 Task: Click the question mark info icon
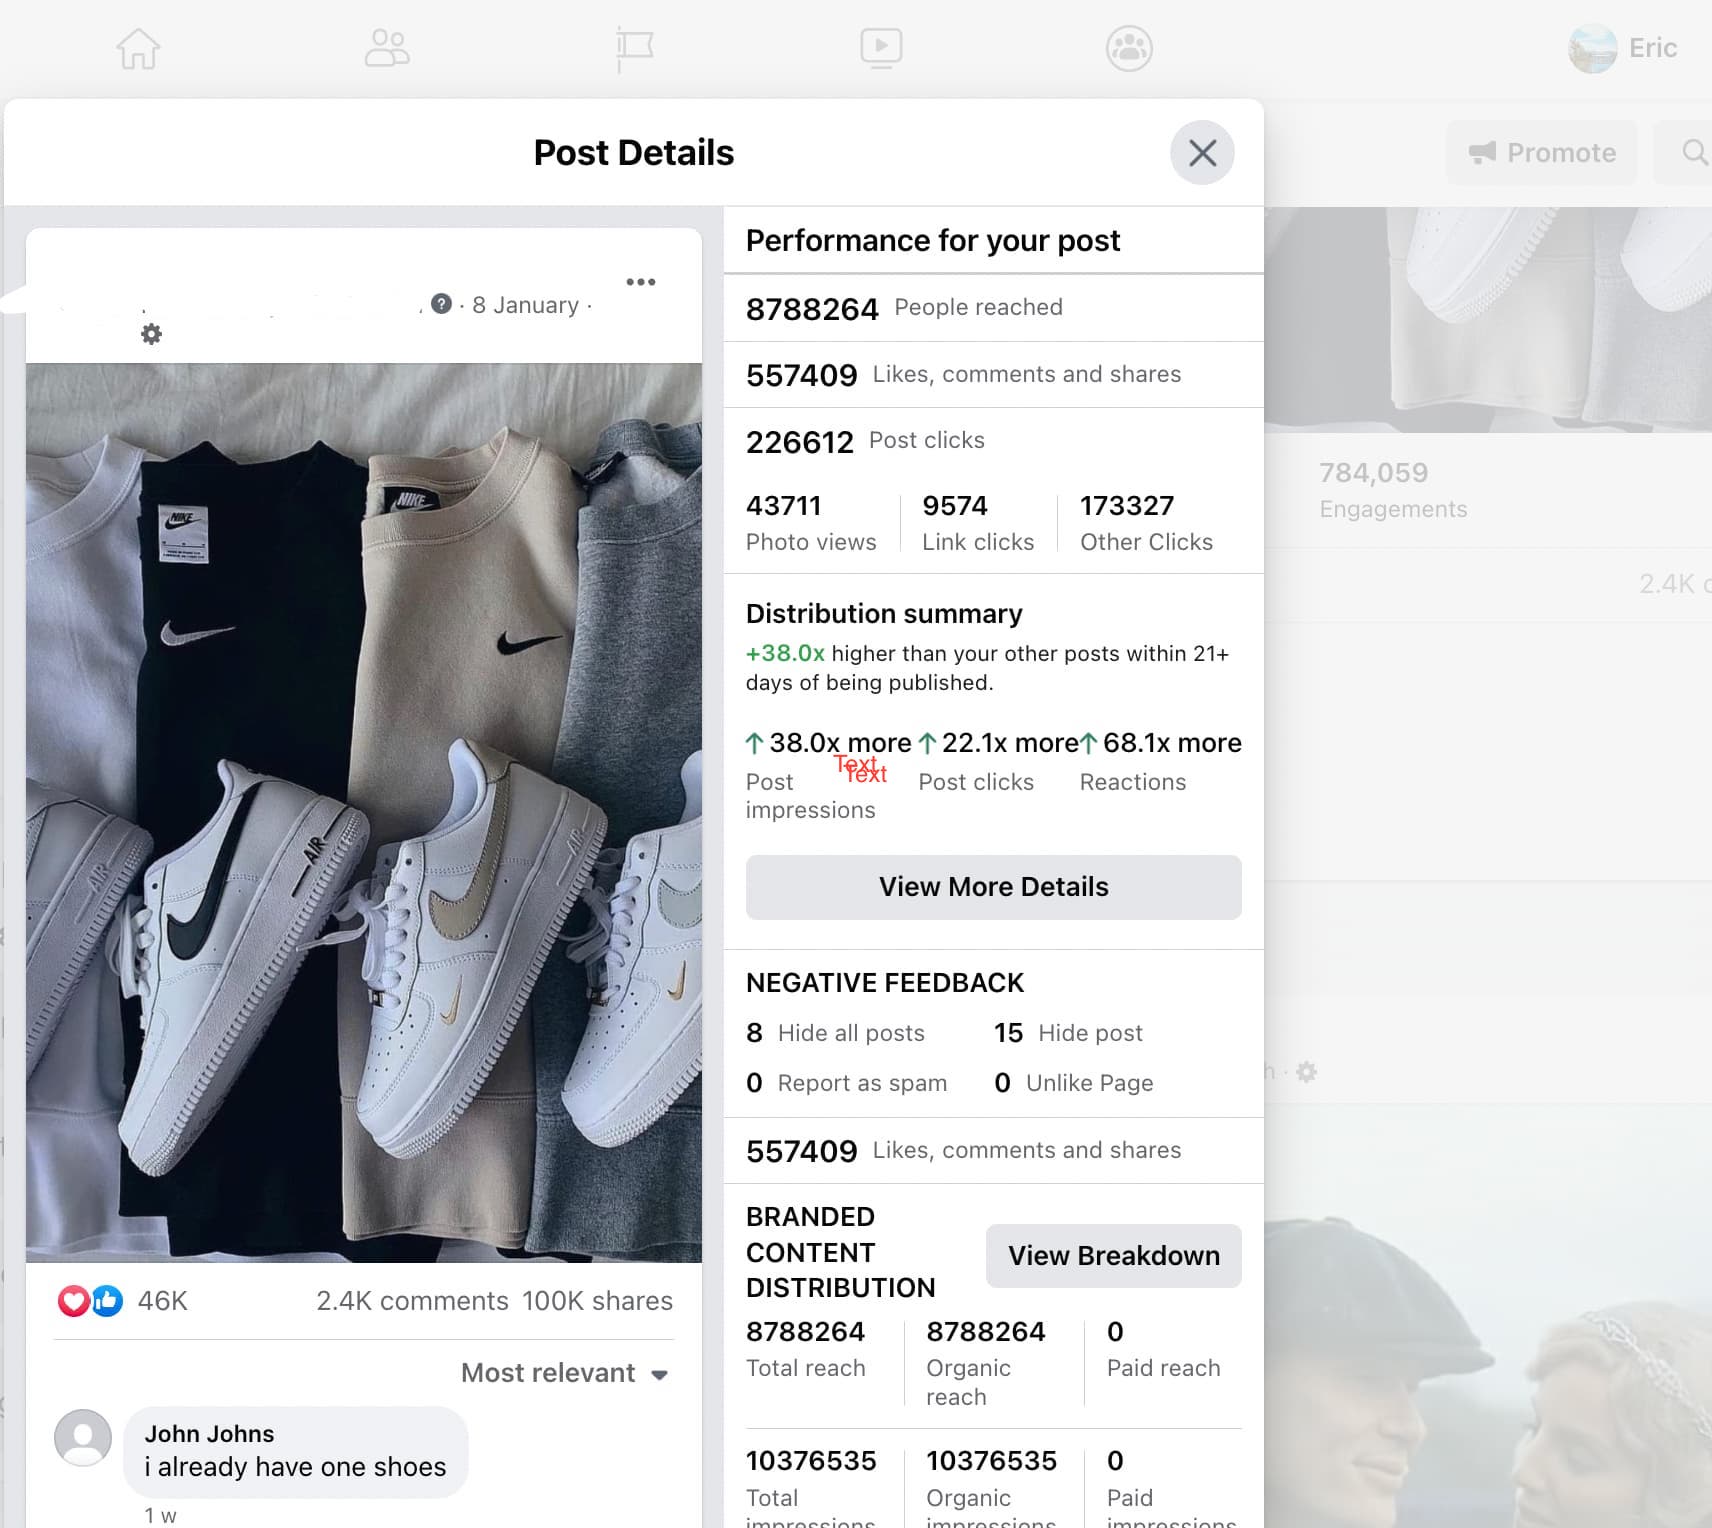(441, 304)
